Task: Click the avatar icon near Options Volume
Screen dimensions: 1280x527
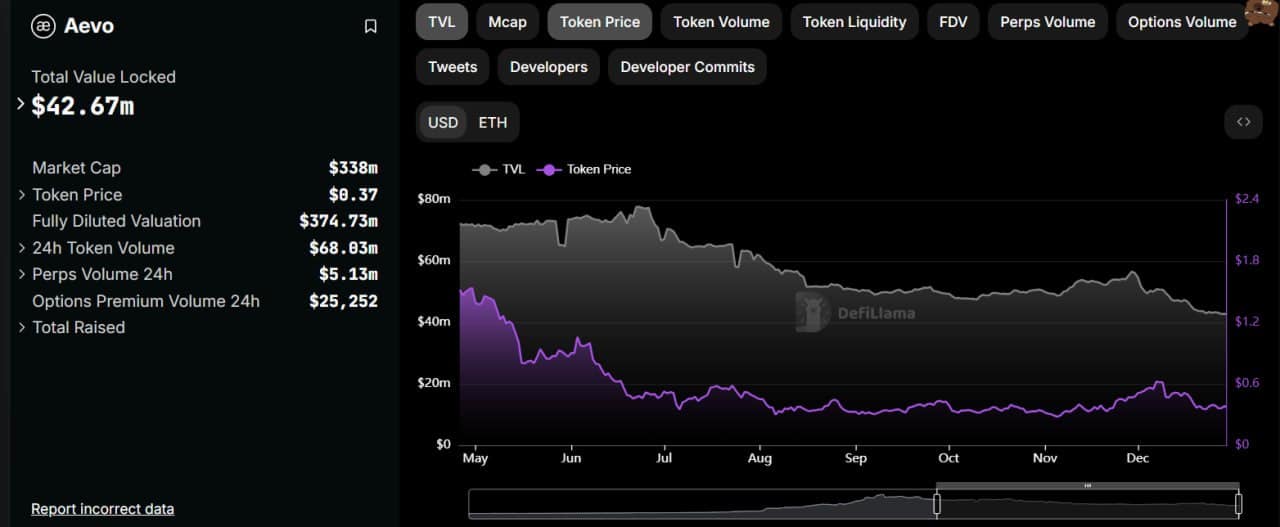Action: (1261, 12)
